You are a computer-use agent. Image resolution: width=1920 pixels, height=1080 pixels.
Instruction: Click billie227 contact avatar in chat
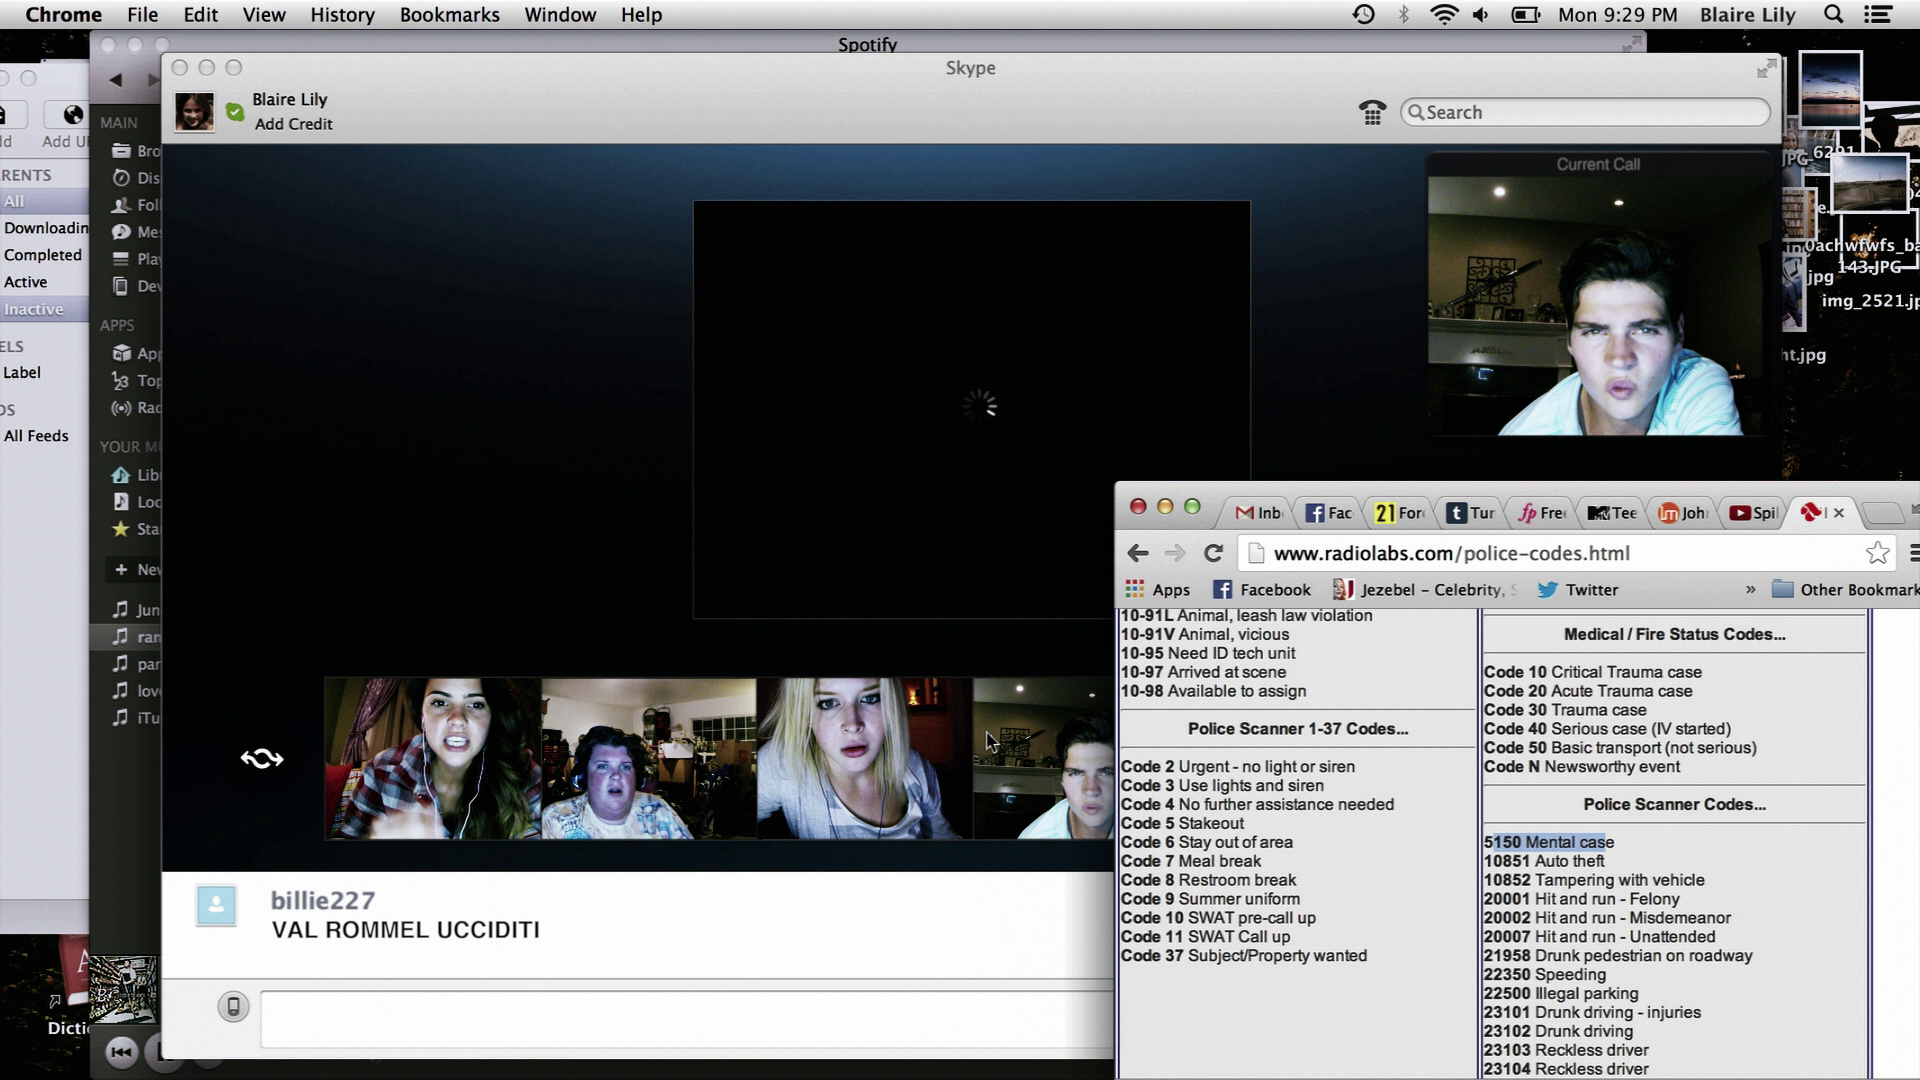tap(216, 905)
